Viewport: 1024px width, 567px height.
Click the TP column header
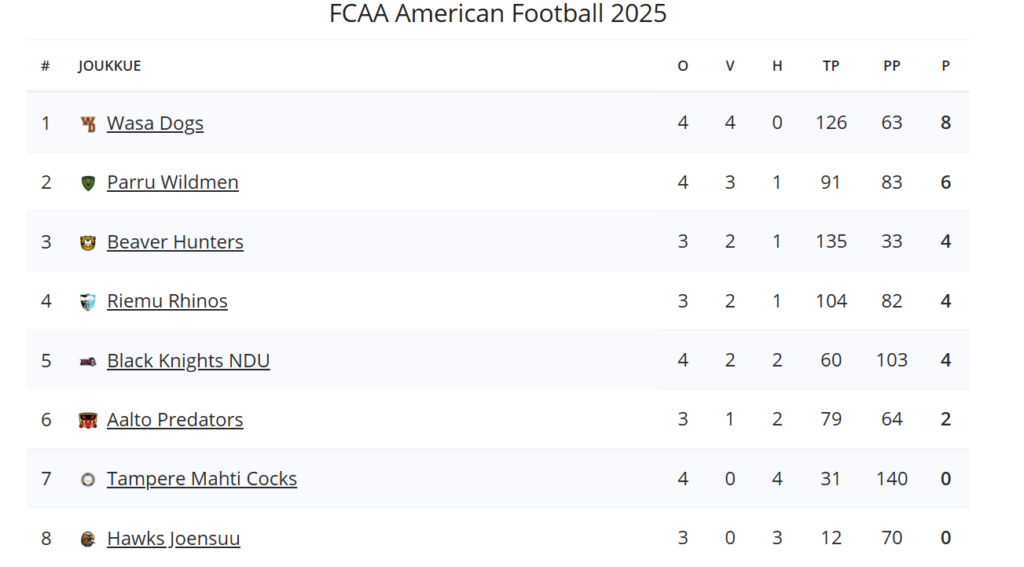(831, 66)
